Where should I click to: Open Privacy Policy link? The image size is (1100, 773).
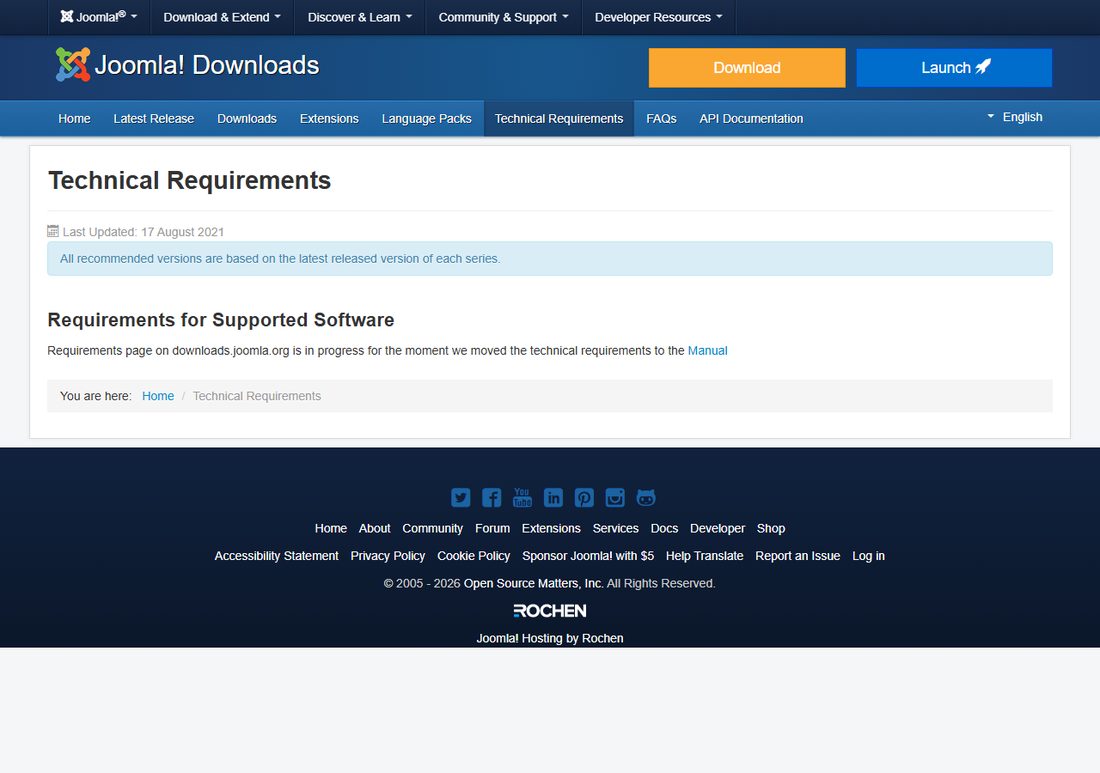coord(388,556)
